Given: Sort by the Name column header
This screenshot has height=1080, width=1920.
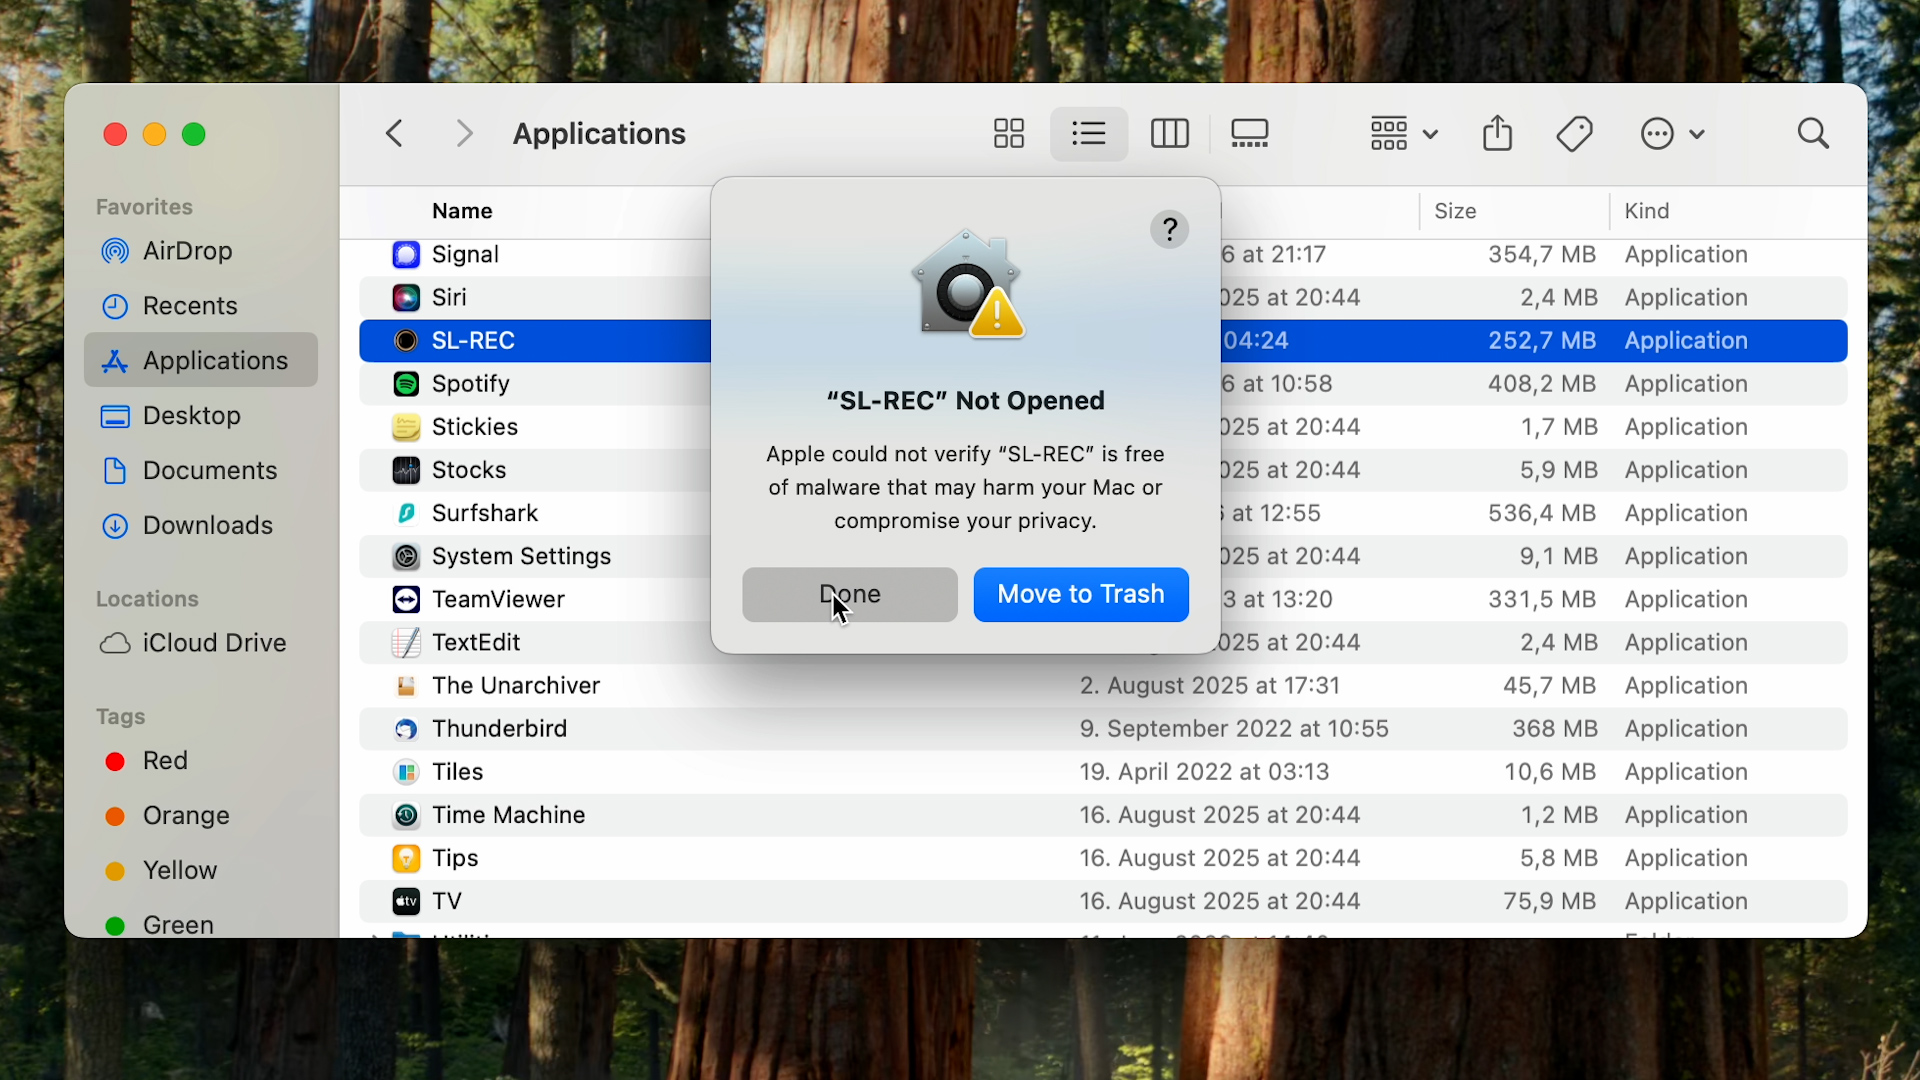Looking at the screenshot, I should (462, 211).
